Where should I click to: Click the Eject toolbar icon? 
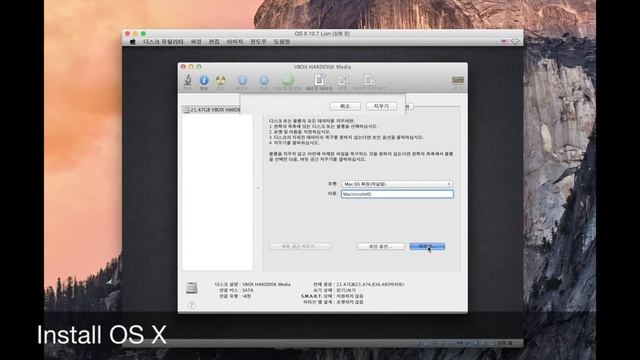264,80
